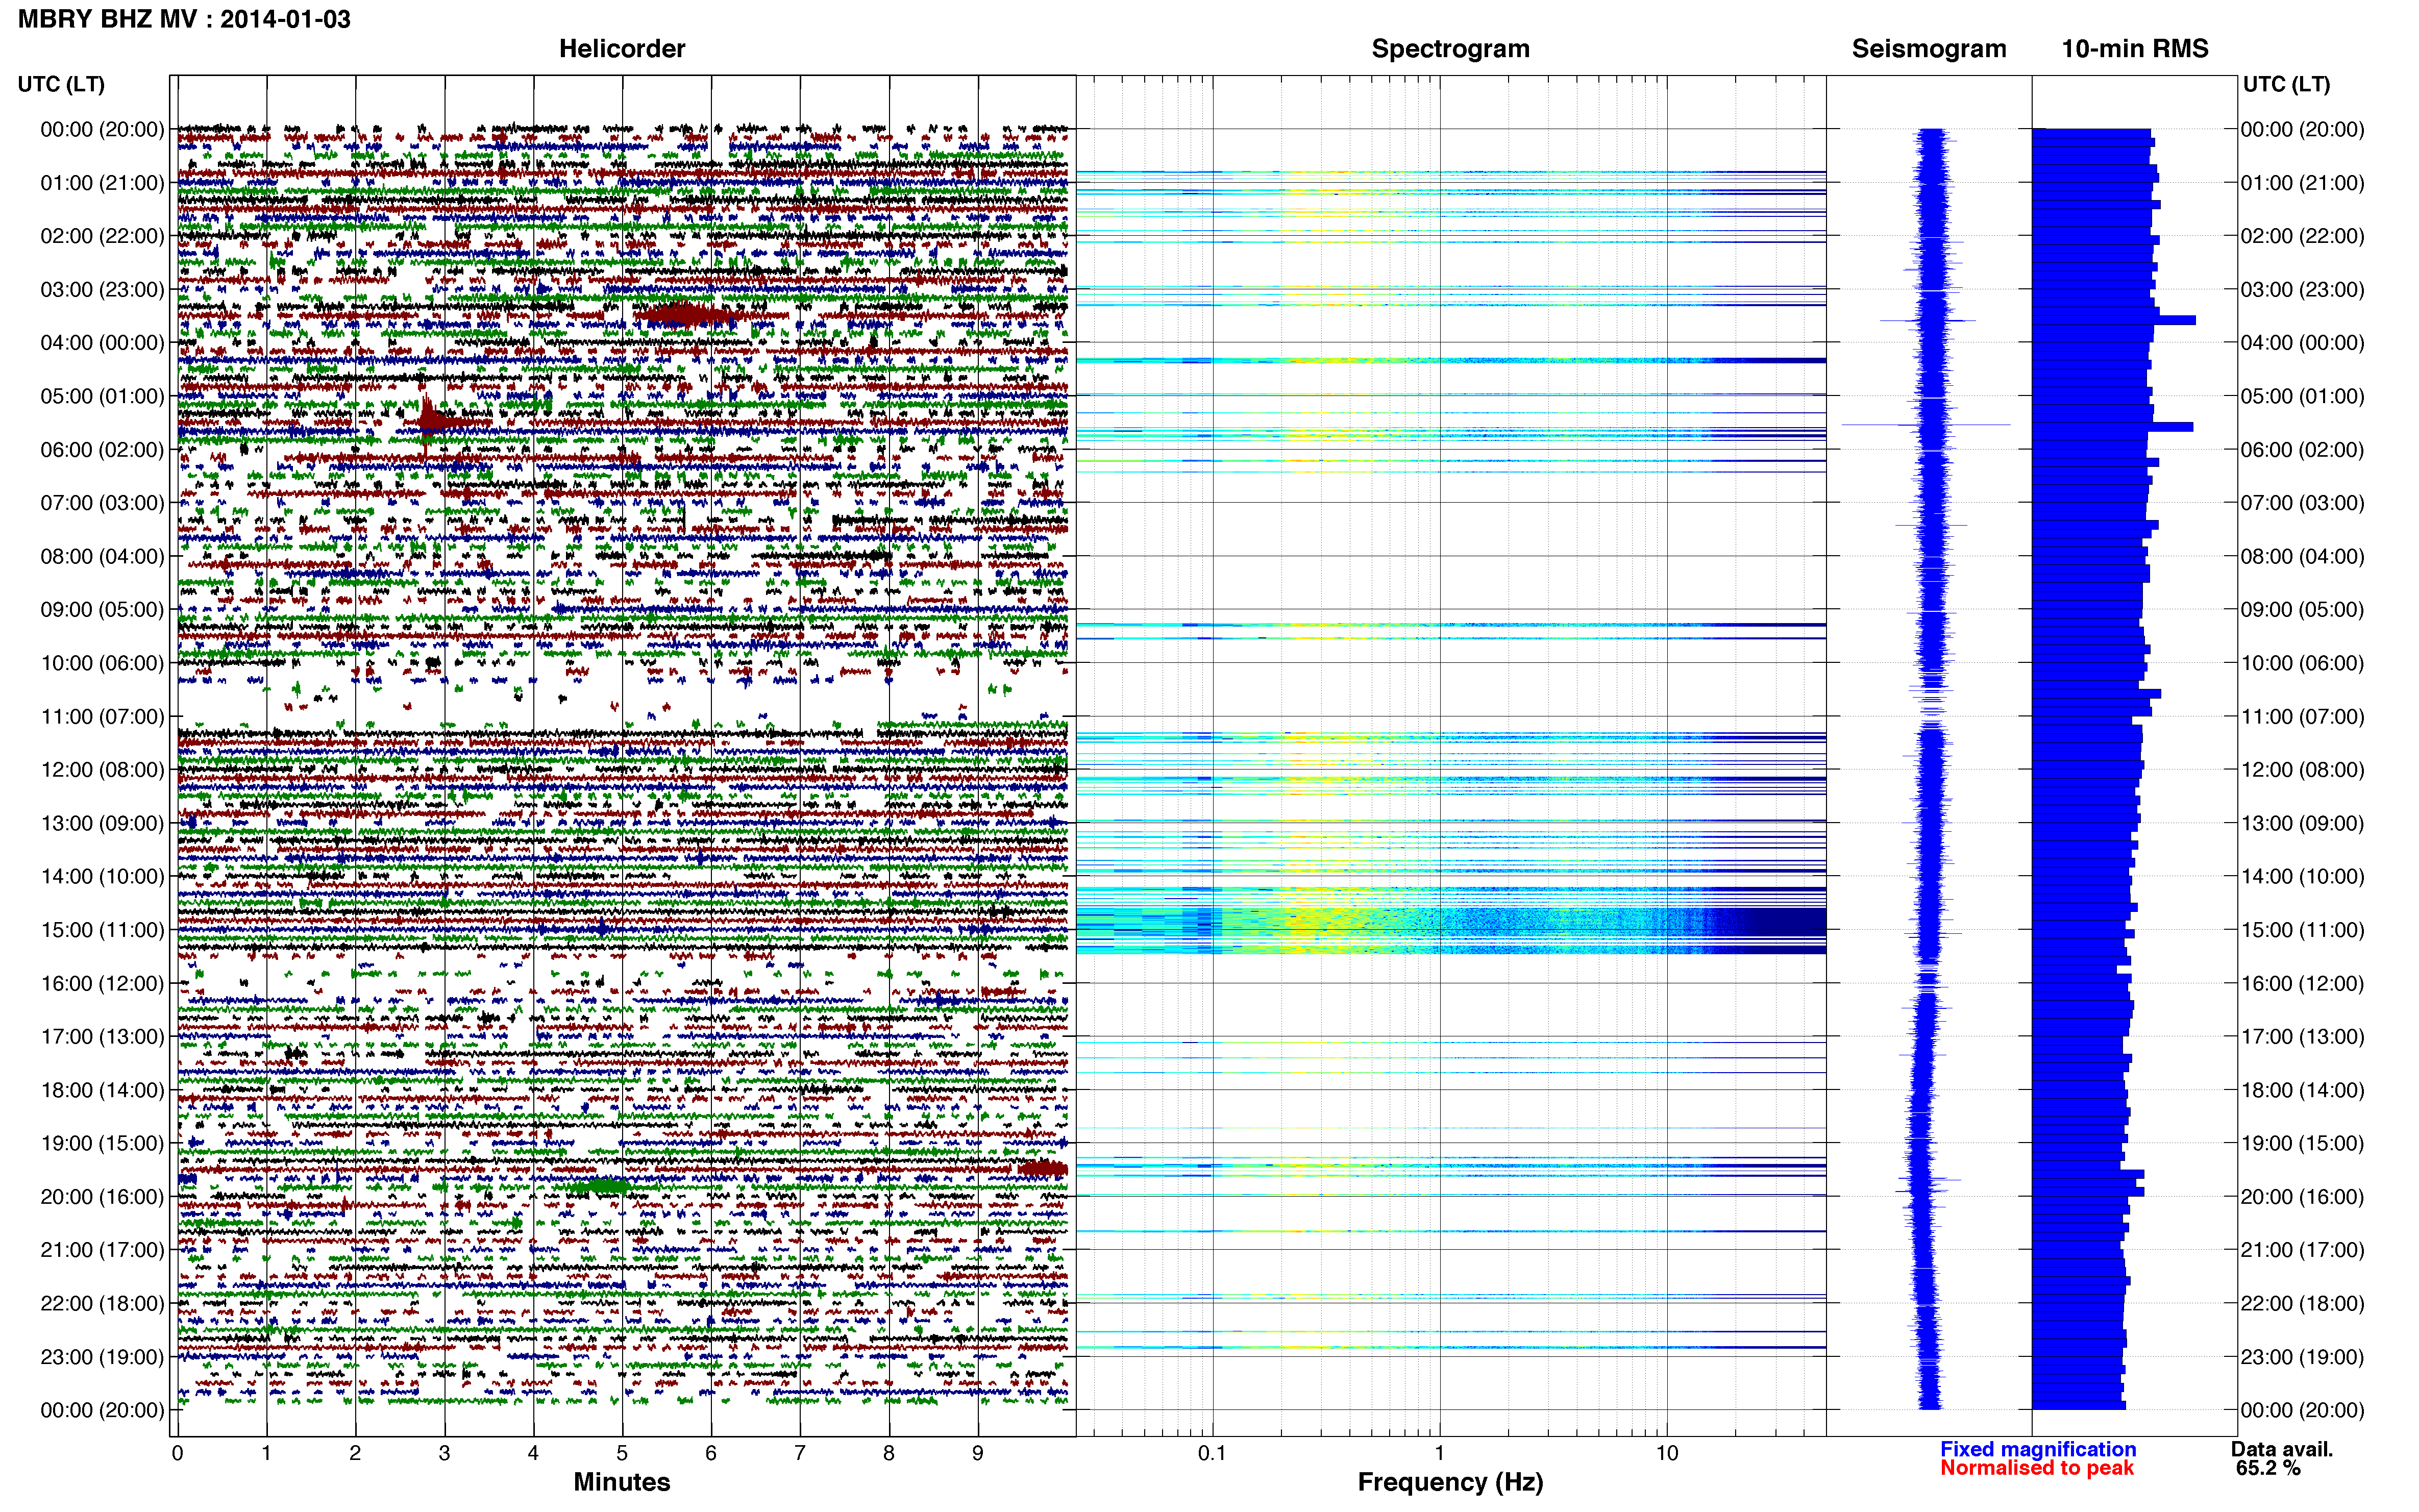Screen dimensions: 2419x1512
Task: Click left time label 04:00 (00:00)
Action: tap(102, 343)
